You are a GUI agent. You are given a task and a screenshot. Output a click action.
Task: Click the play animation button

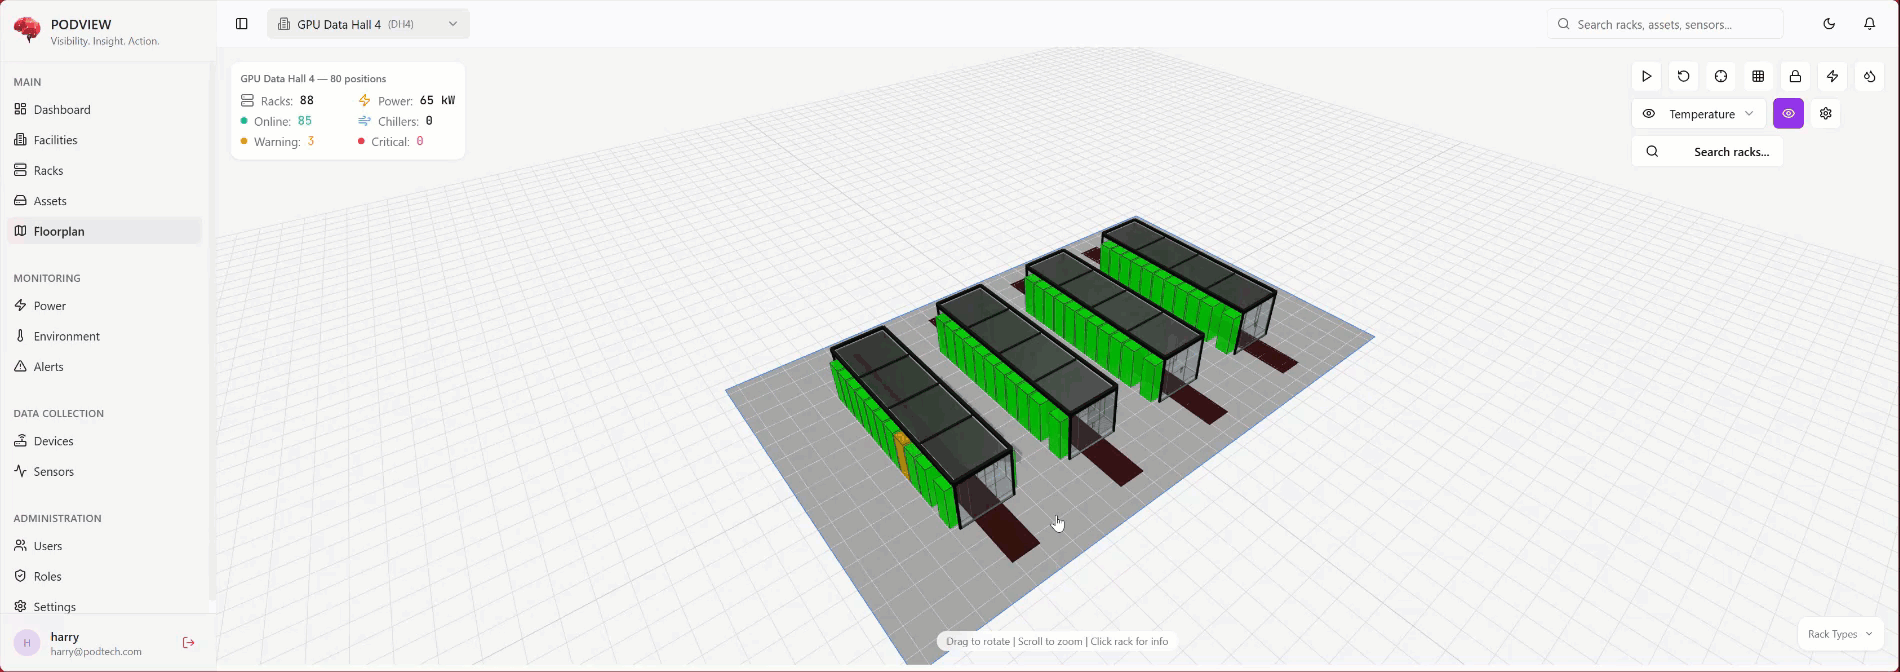(1646, 76)
